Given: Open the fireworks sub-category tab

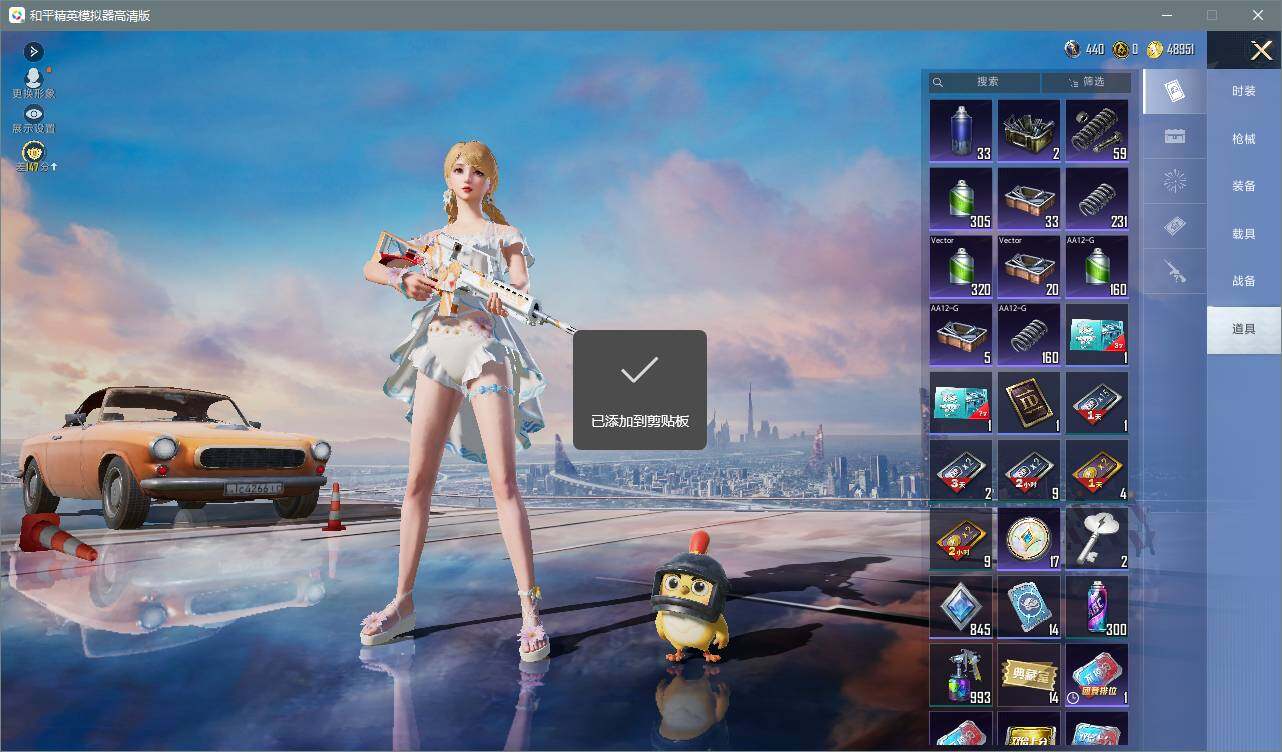Looking at the screenshot, I should pyautogui.click(x=1175, y=181).
